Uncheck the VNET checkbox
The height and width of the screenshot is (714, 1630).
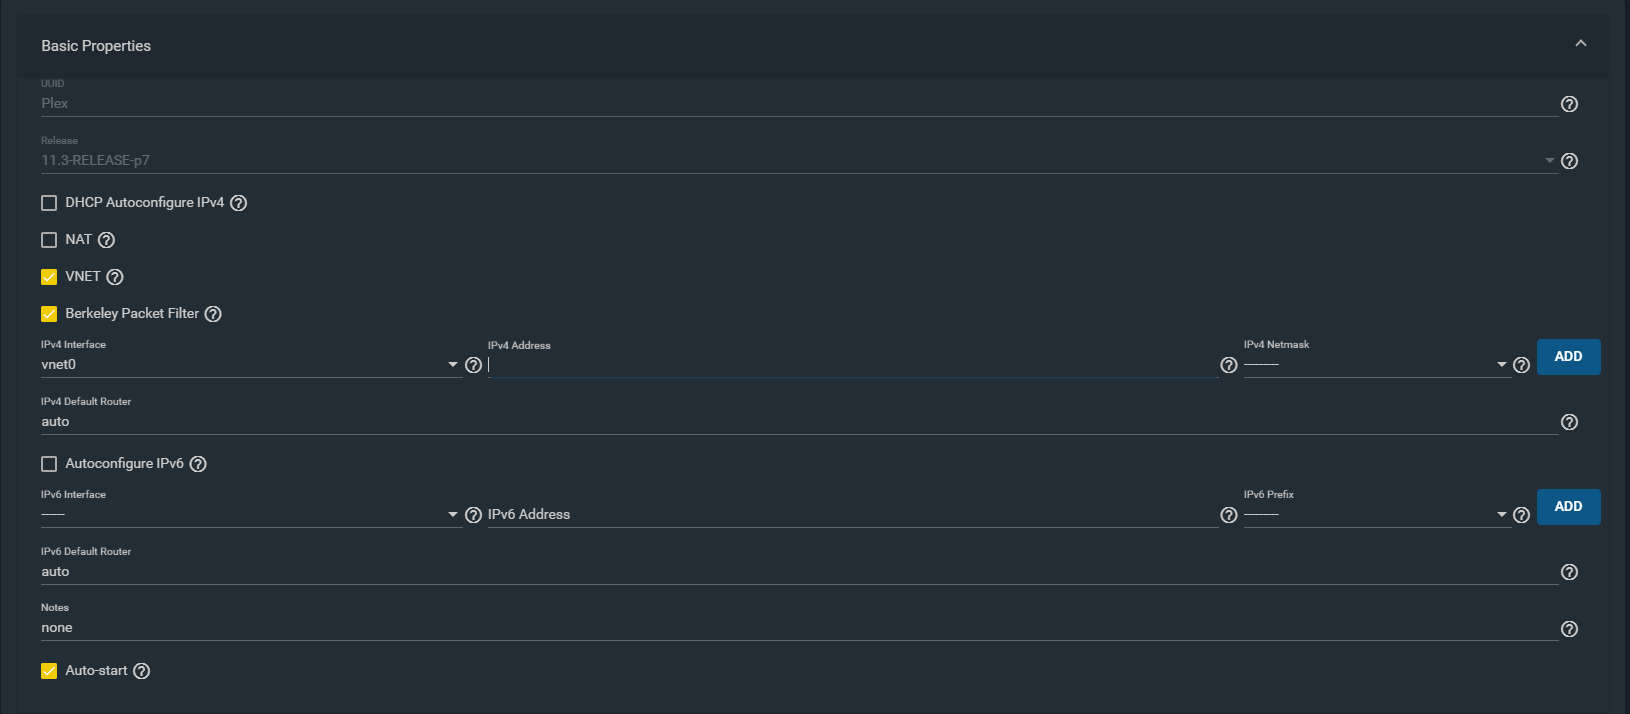(x=49, y=277)
